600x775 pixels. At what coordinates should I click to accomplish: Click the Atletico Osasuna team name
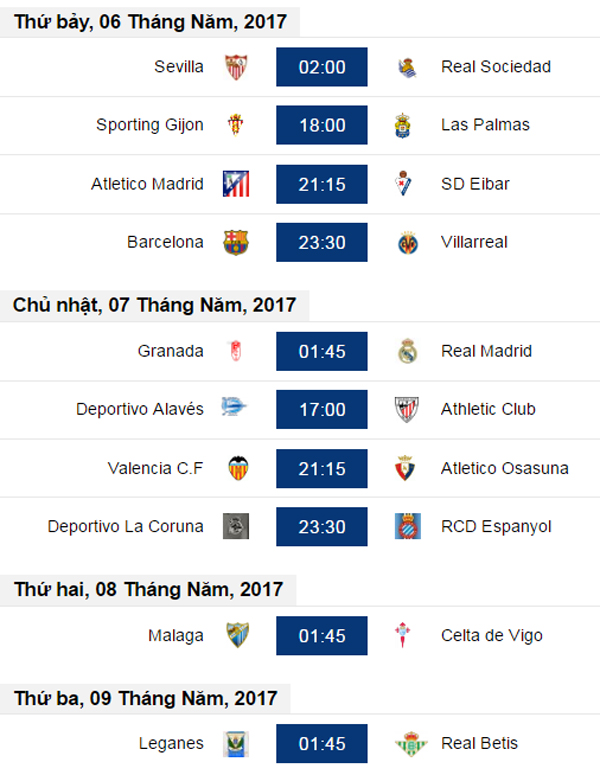click(x=505, y=468)
